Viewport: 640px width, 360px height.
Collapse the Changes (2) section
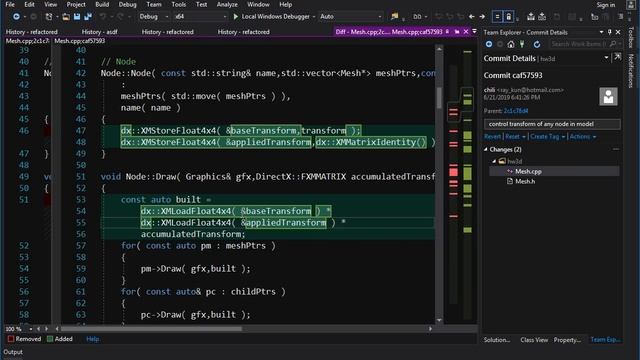pos(486,149)
